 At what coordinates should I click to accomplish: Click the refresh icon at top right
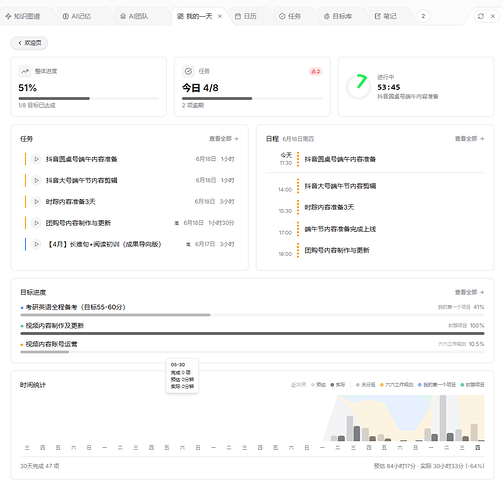tap(481, 16)
